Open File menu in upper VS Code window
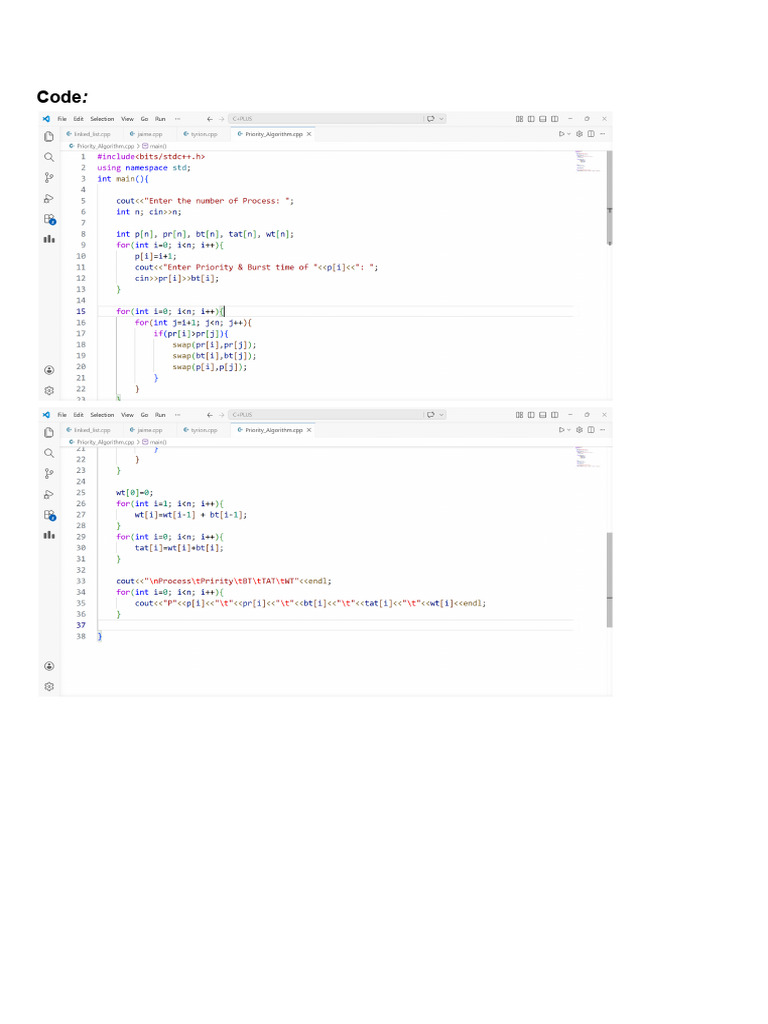This screenshot has height=1024, width=768. [x=62, y=119]
